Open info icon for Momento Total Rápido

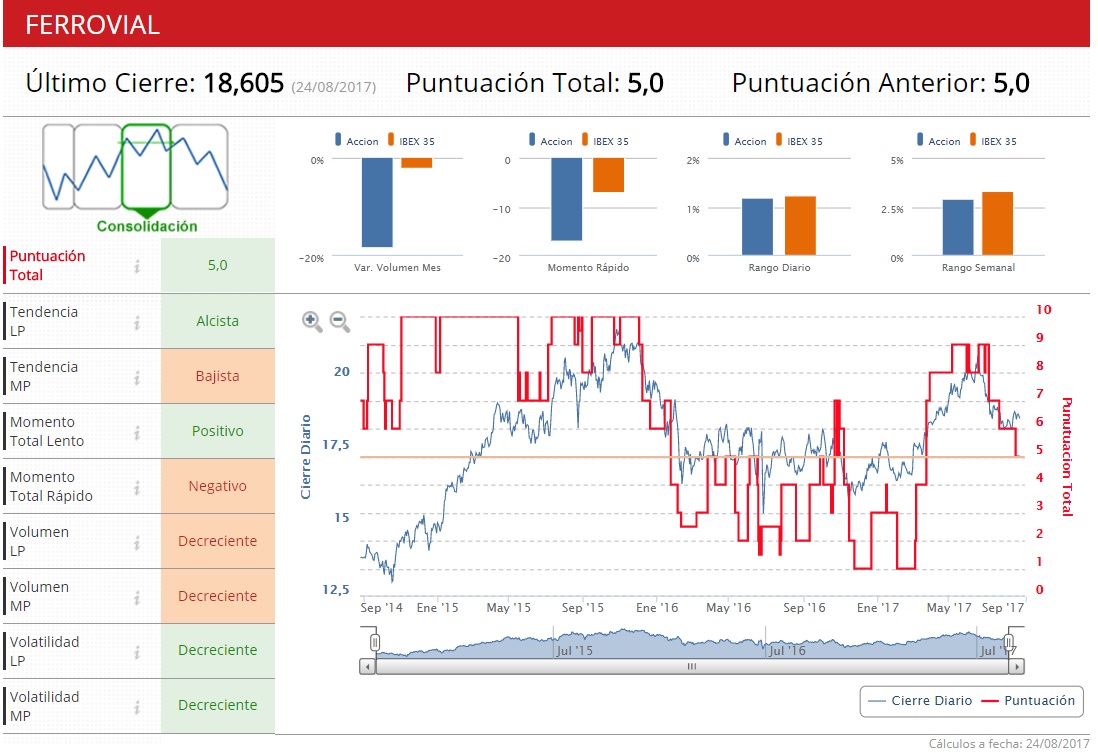137,487
